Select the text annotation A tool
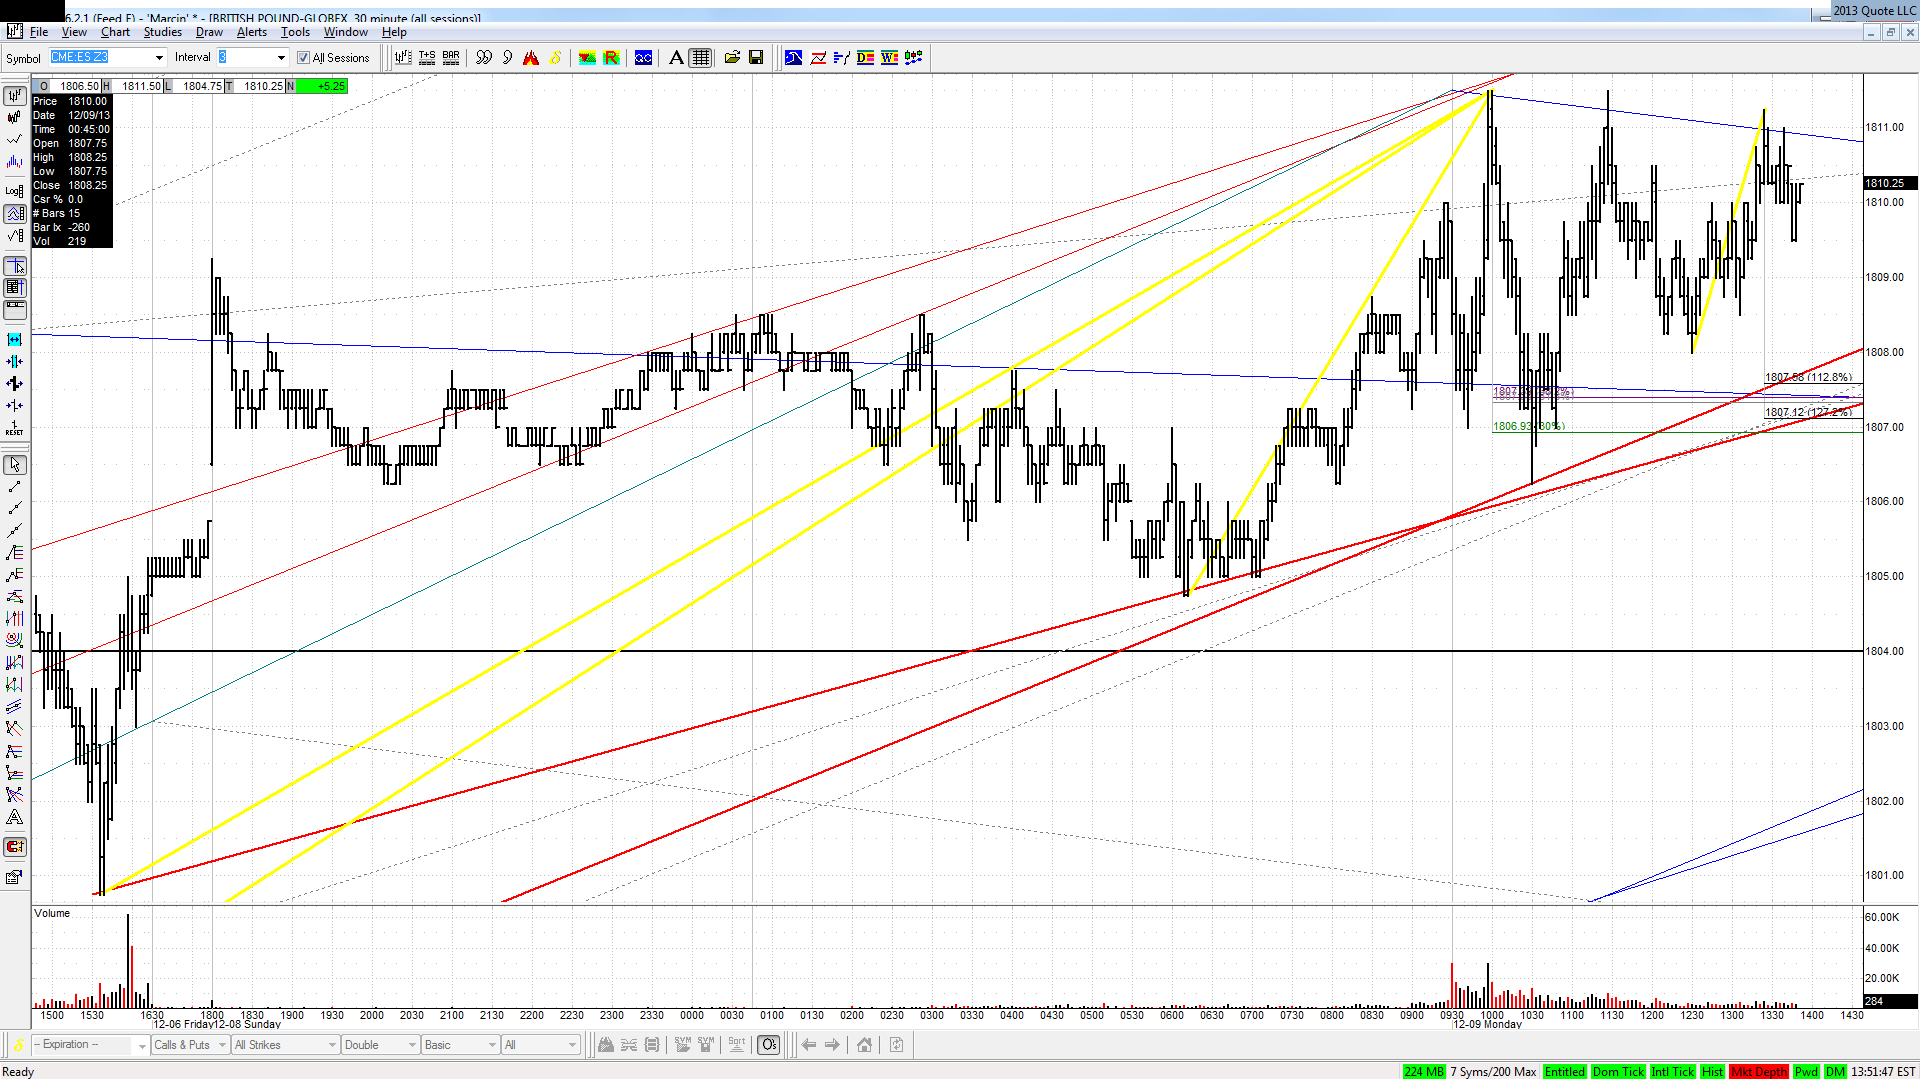This screenshot has width=1920, height=1080. (676, 58)
